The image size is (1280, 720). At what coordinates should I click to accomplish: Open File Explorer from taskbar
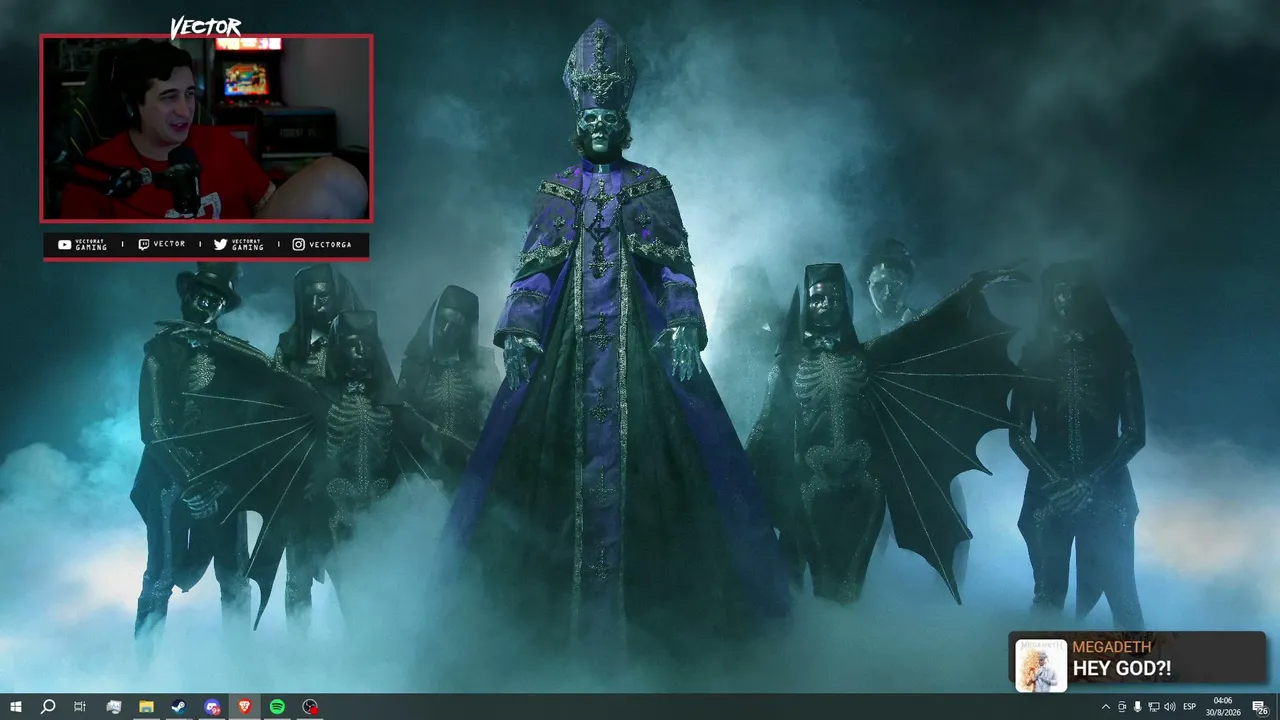[146, 707]
